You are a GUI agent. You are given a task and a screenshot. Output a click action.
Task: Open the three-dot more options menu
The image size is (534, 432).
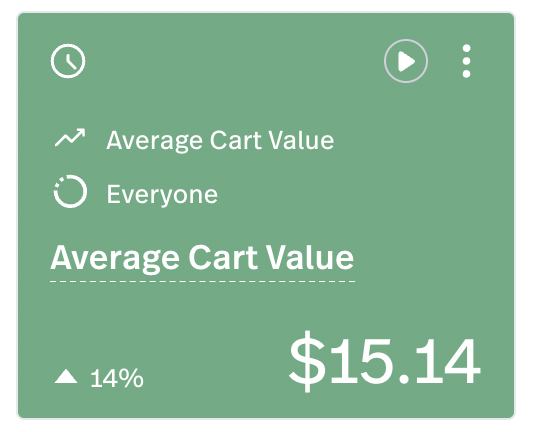click(466, 61)
